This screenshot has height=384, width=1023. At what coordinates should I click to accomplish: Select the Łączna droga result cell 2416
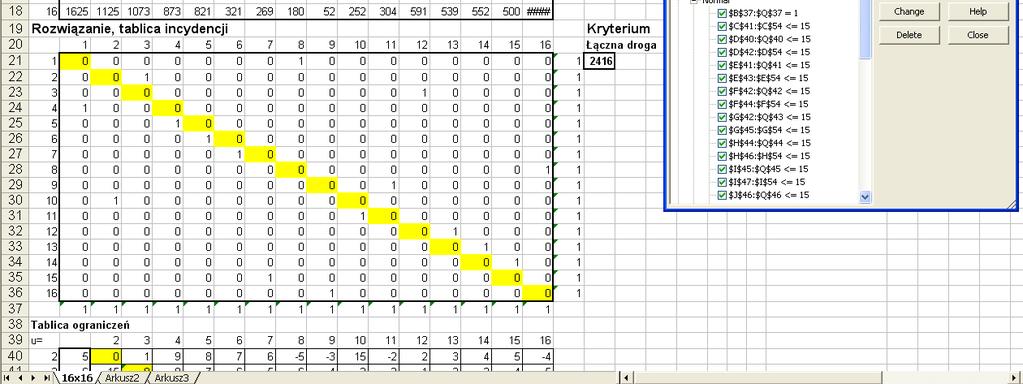click(x=600, y=61)
